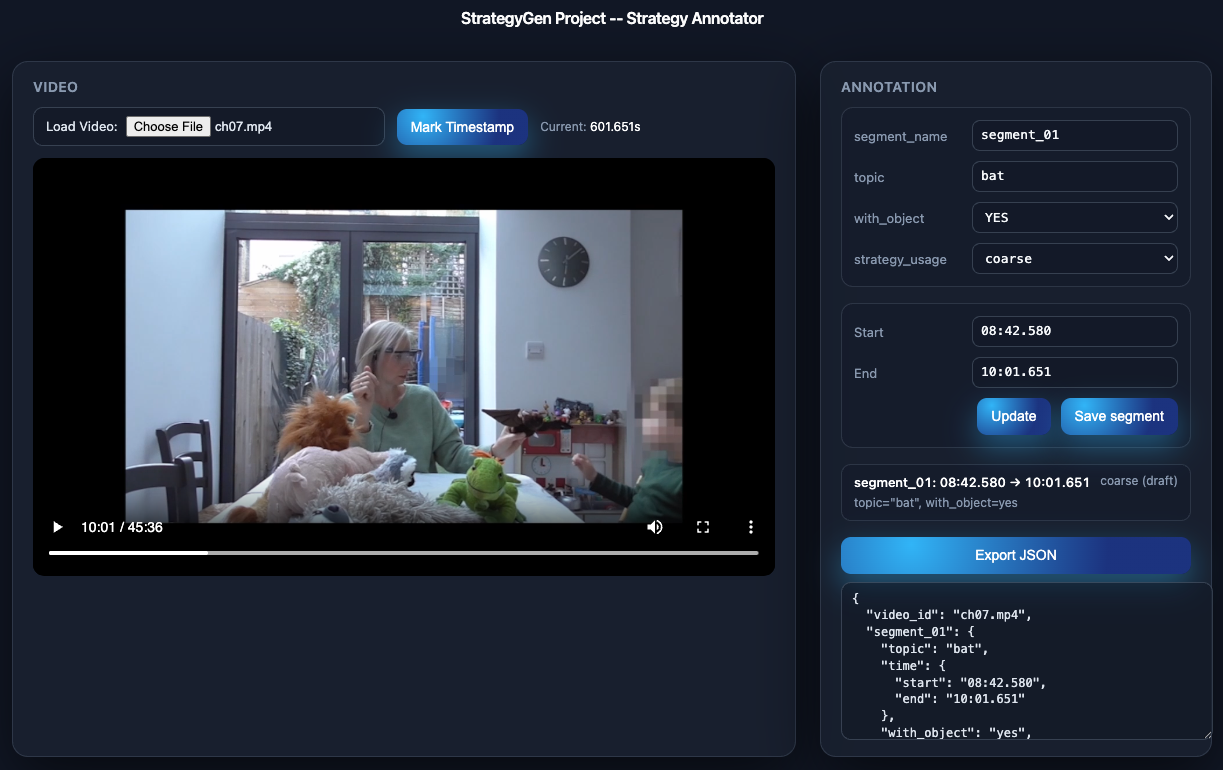Image resolution: width=1223 pixels, height=770 pixels.
Task: Click the Choose File button
Action: (168, 127)
